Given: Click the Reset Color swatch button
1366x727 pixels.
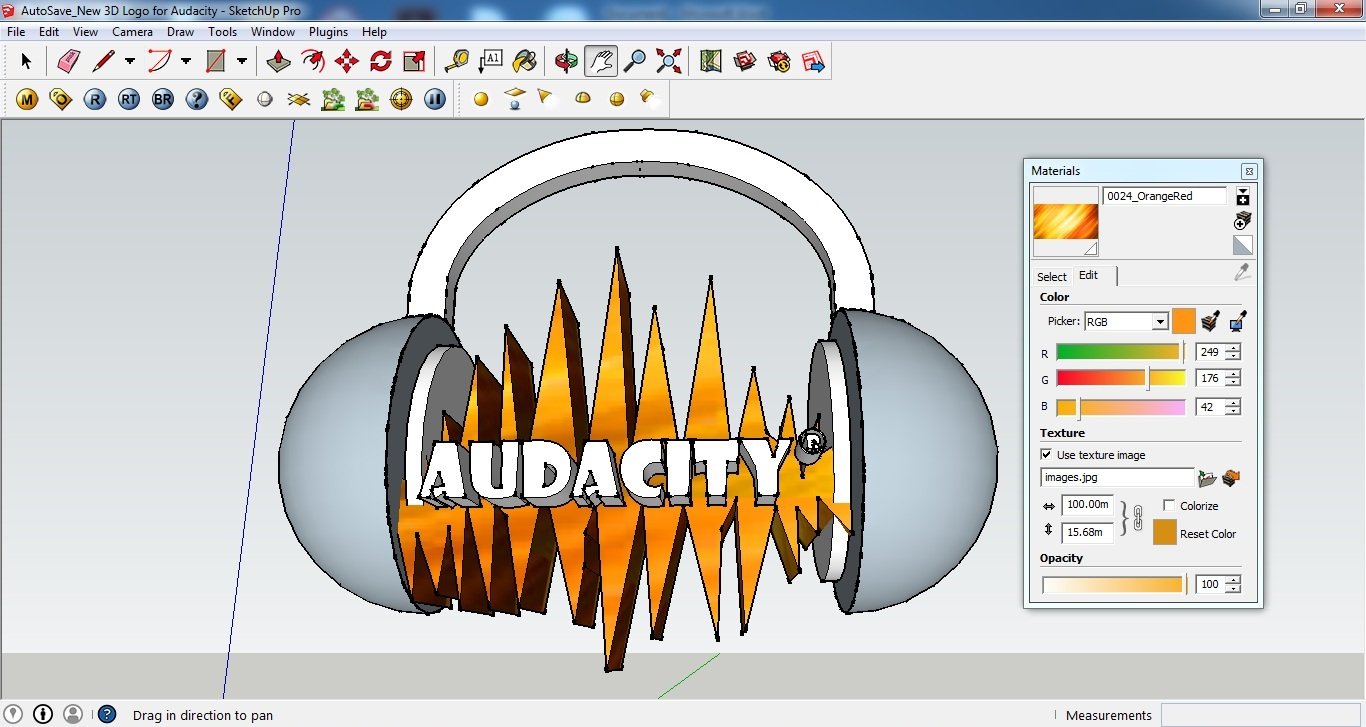Looking at the screenshot, I should click(1164, 533).
